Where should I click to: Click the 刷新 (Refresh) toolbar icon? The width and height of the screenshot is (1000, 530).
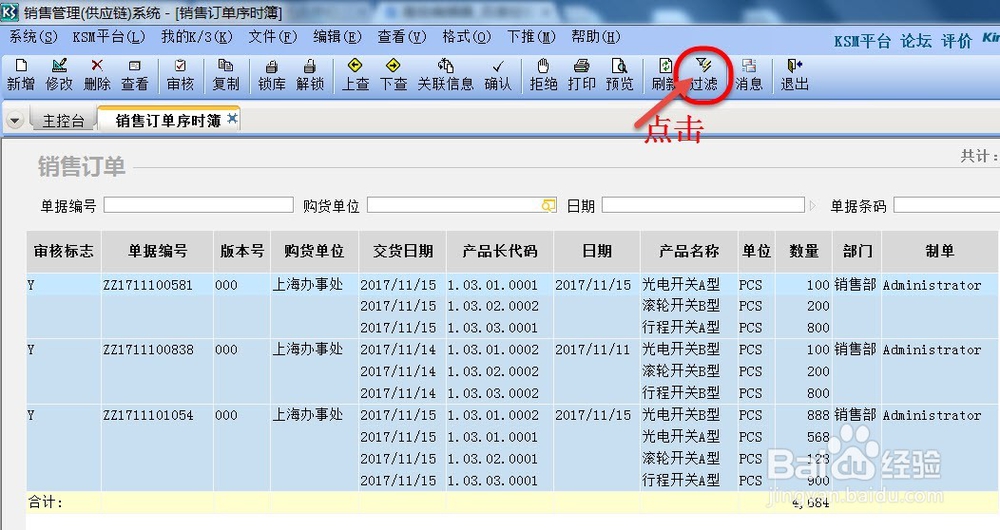(x=665, y=75)
